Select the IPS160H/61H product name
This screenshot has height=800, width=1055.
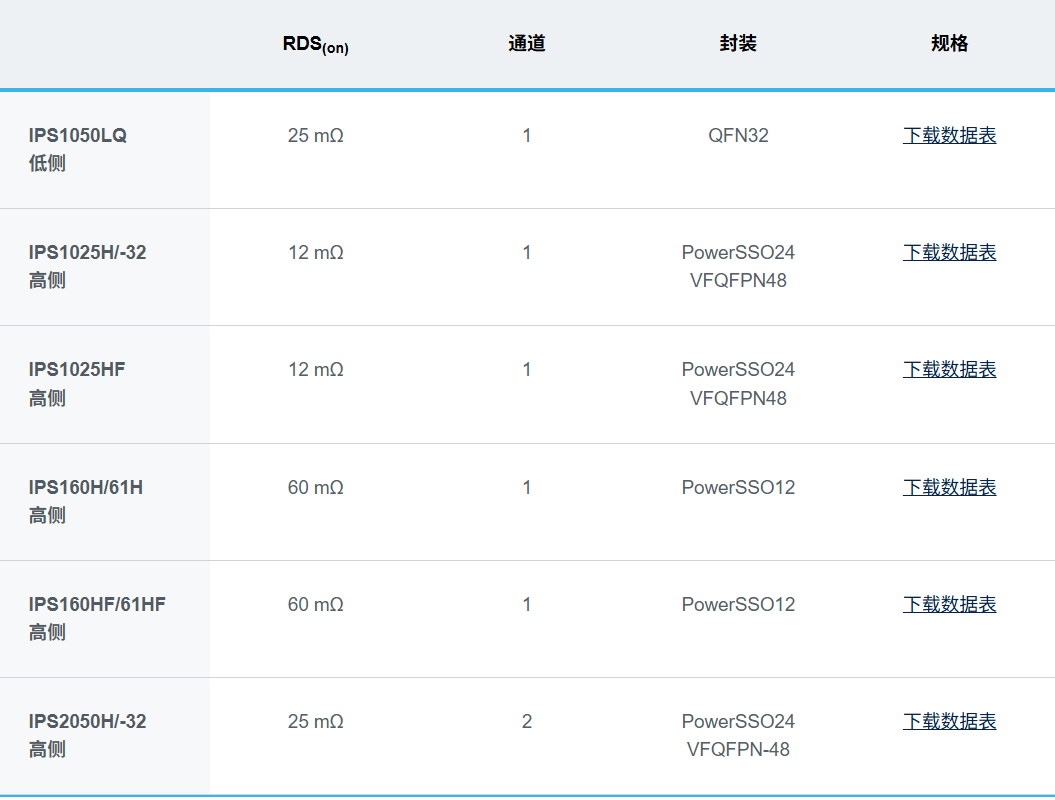tap(85, 487)
